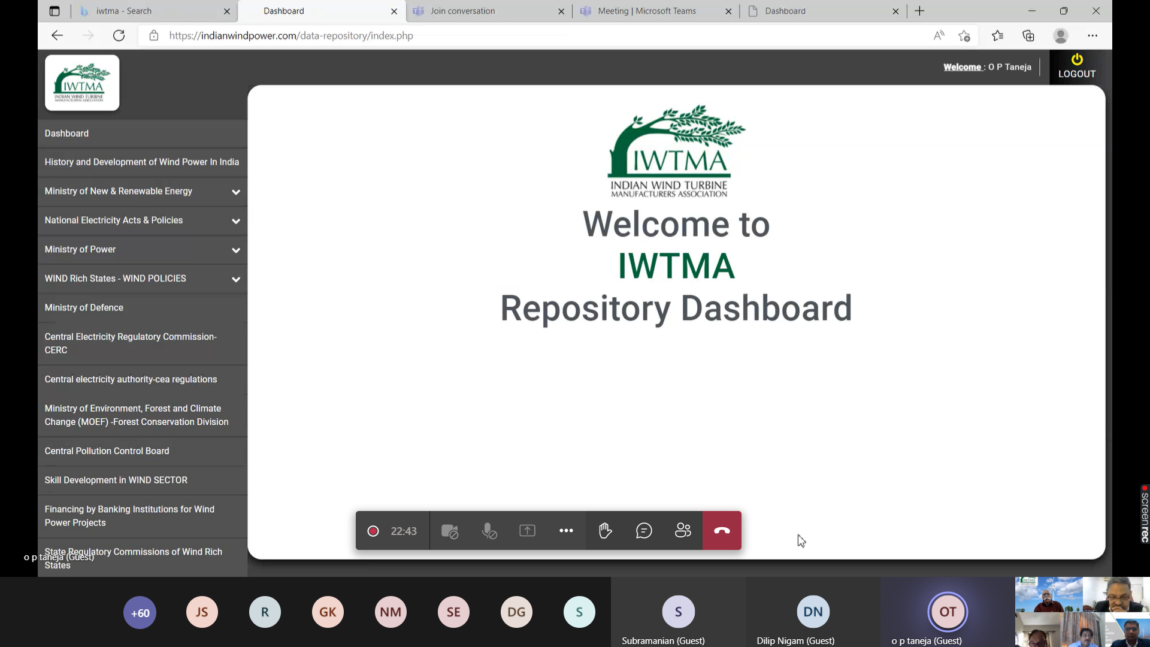This screenshot has height=647, width=1150.
Task: Click the LOGOUT button
Action: click(x=1076, y=67)
